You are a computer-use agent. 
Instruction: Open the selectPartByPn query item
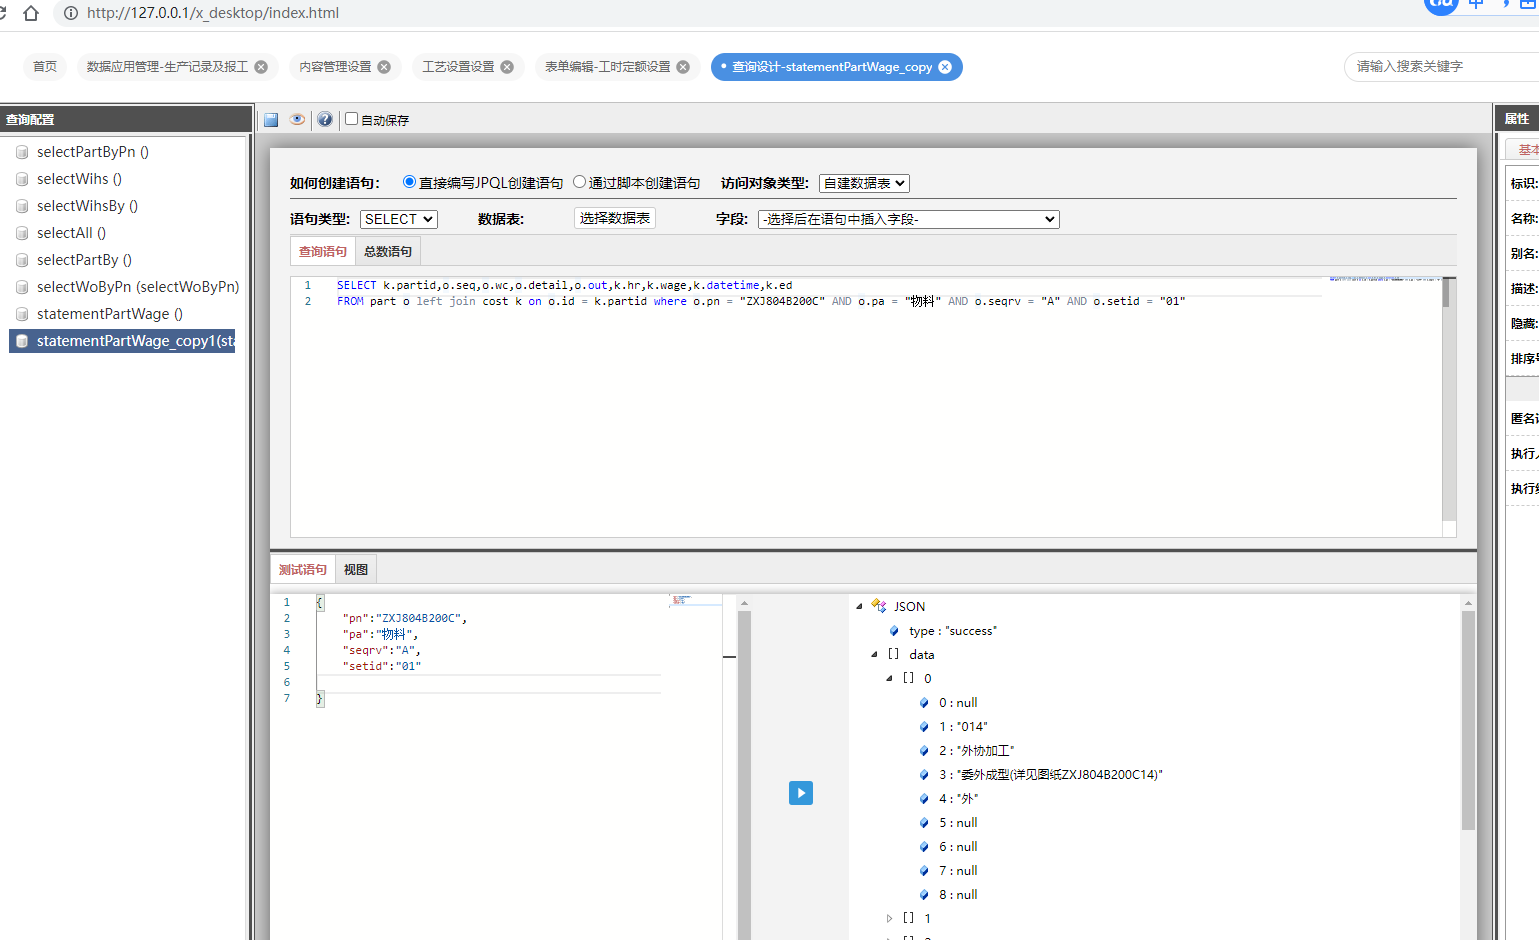[x=92, y=152]
